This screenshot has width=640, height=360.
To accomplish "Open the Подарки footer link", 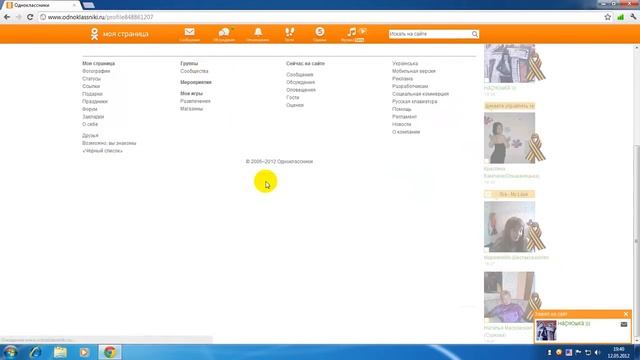I will click(x=92, y=94).
